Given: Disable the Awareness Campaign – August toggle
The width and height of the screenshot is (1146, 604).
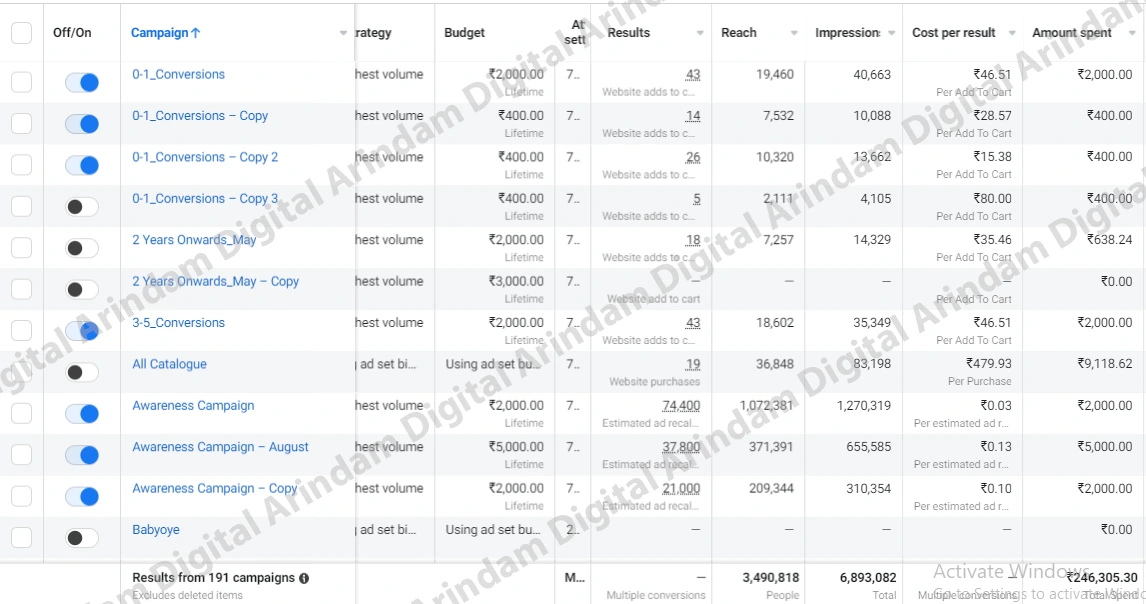Looking at the screenshot, I should coord(82,456).
